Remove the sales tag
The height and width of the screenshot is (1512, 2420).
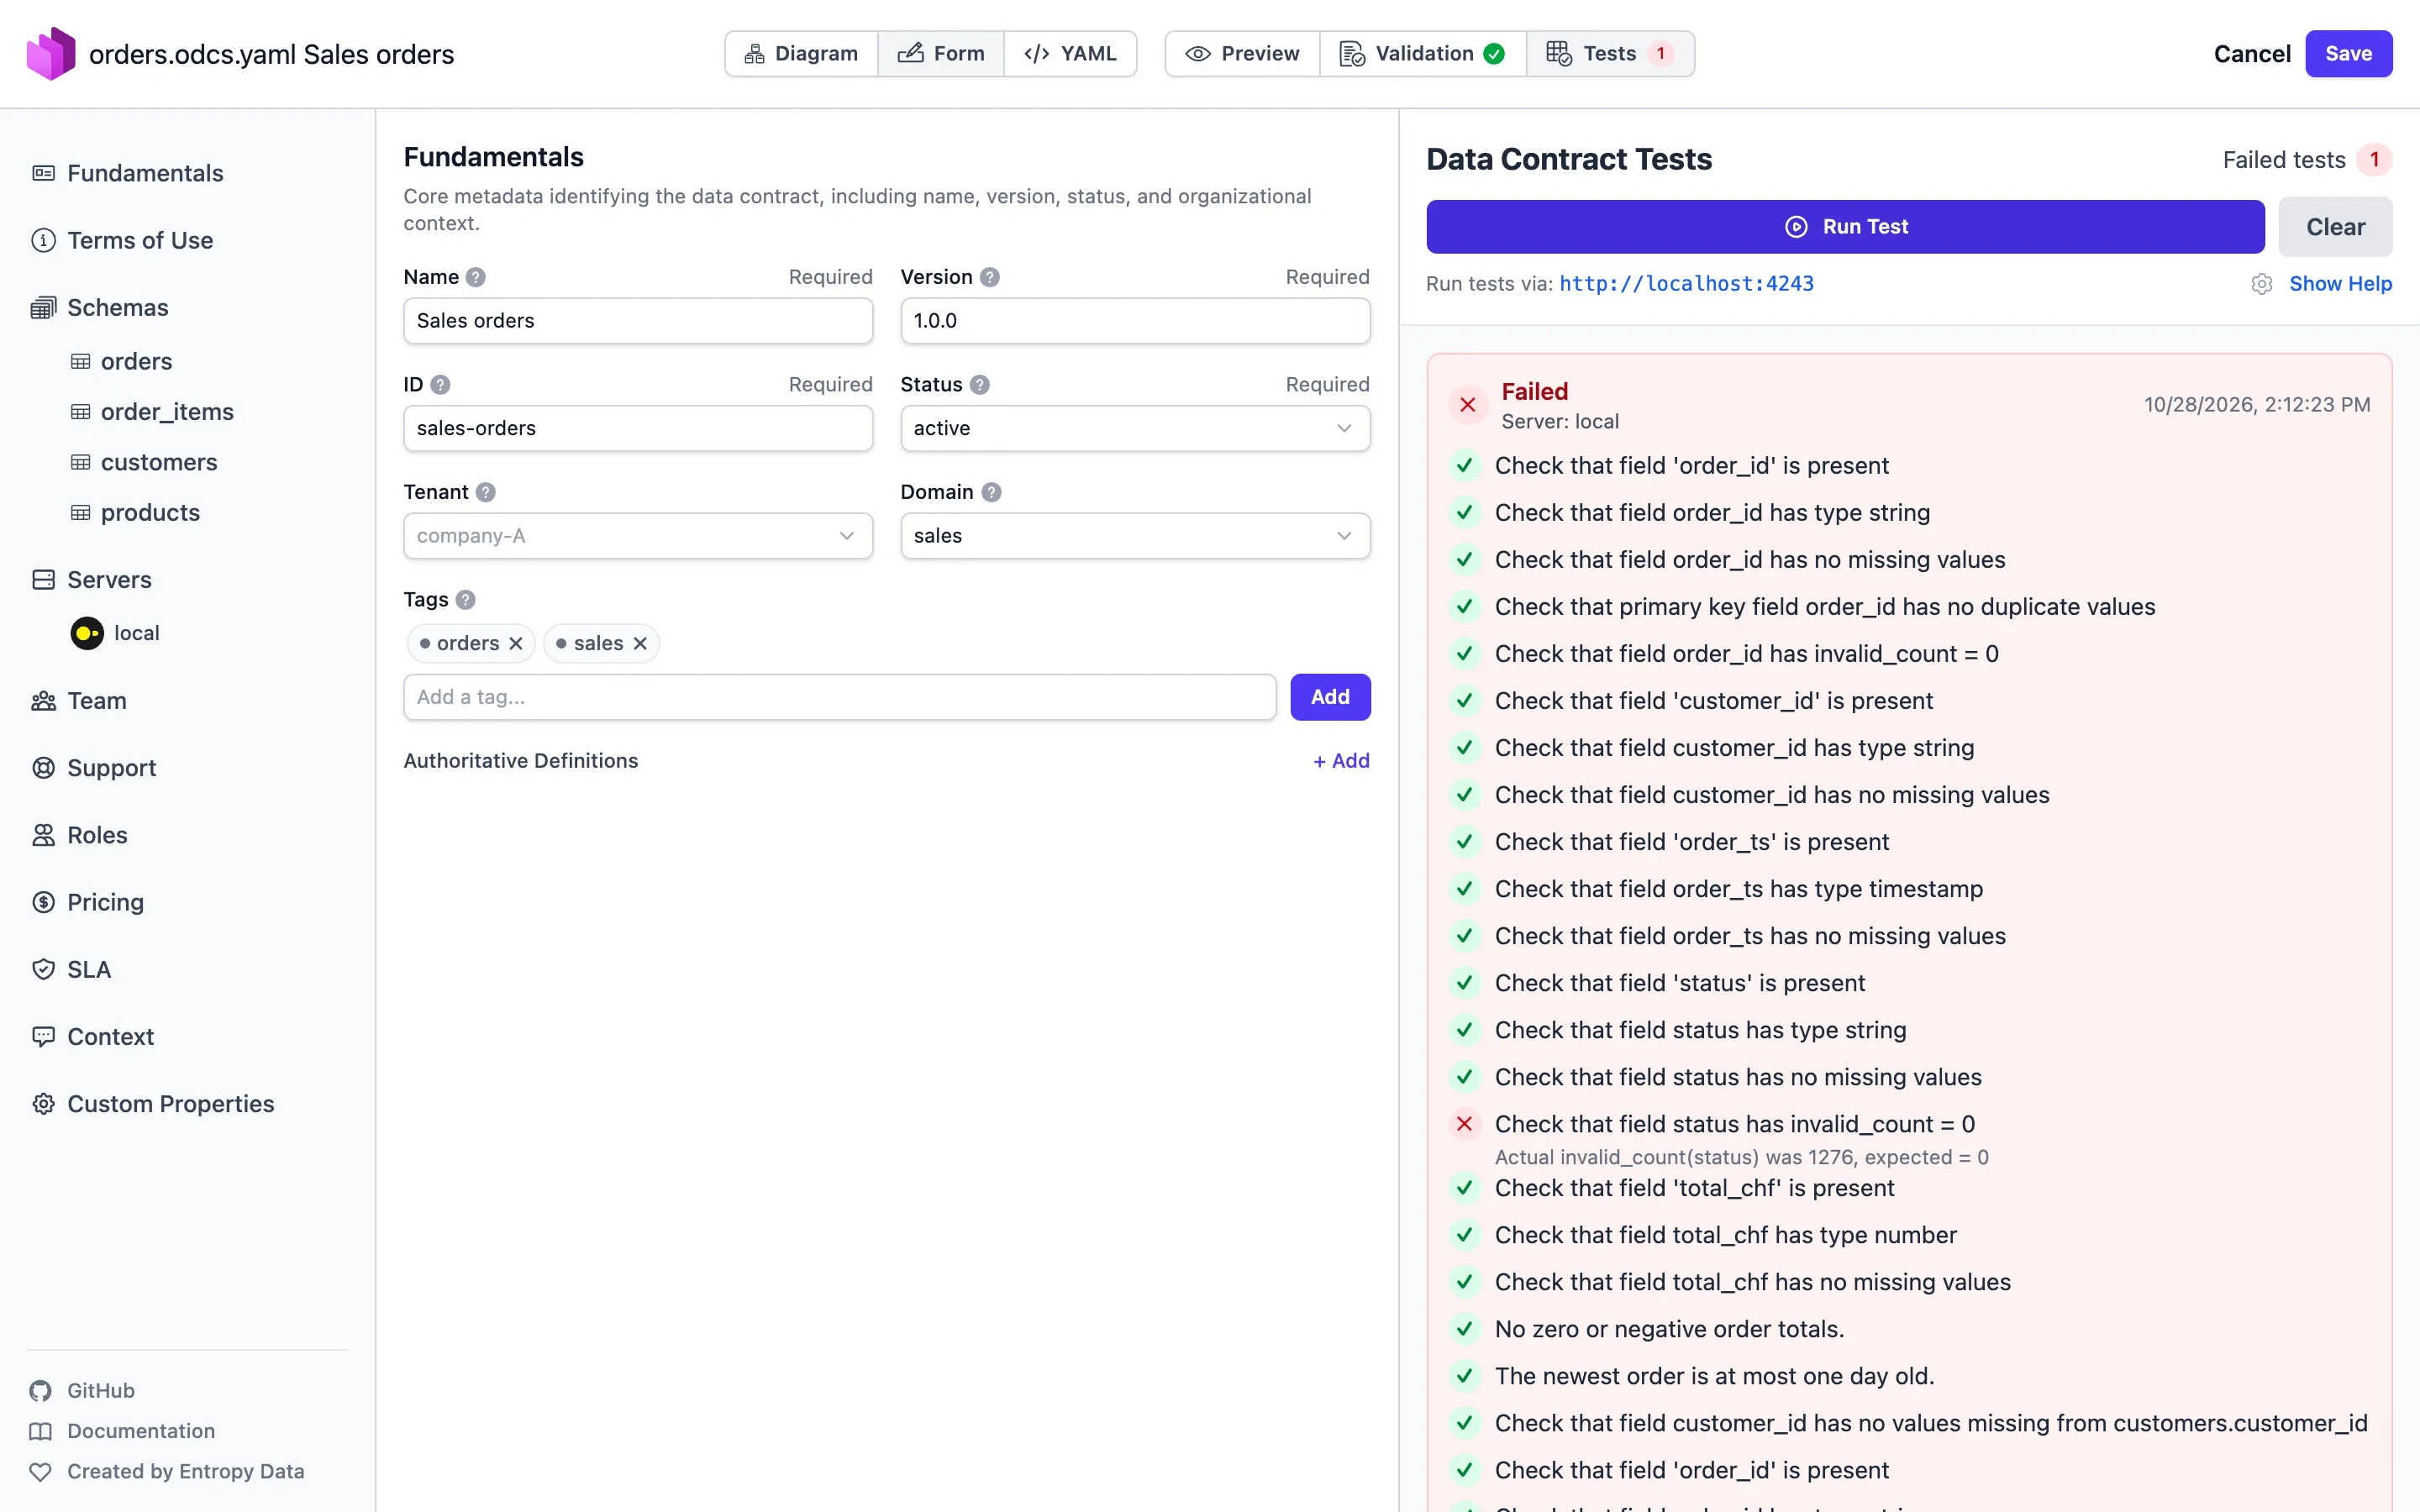(x=640, y=643)
